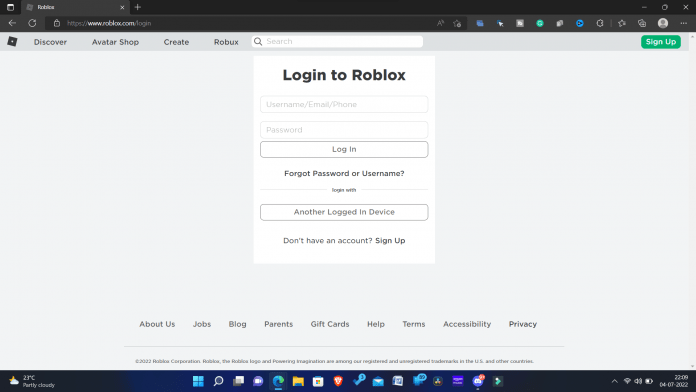Click Sign Up link below login form
This screenshot has width=696, height=392.
[x=390, y=241]
